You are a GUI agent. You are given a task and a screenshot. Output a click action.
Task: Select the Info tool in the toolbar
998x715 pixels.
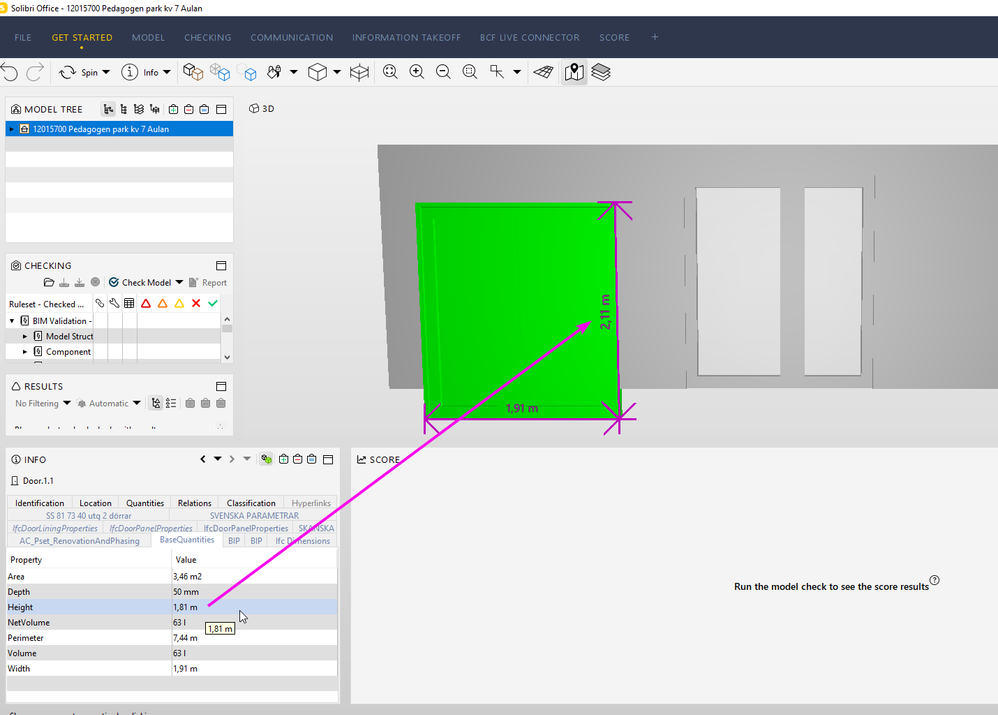(x=140, y=72)
